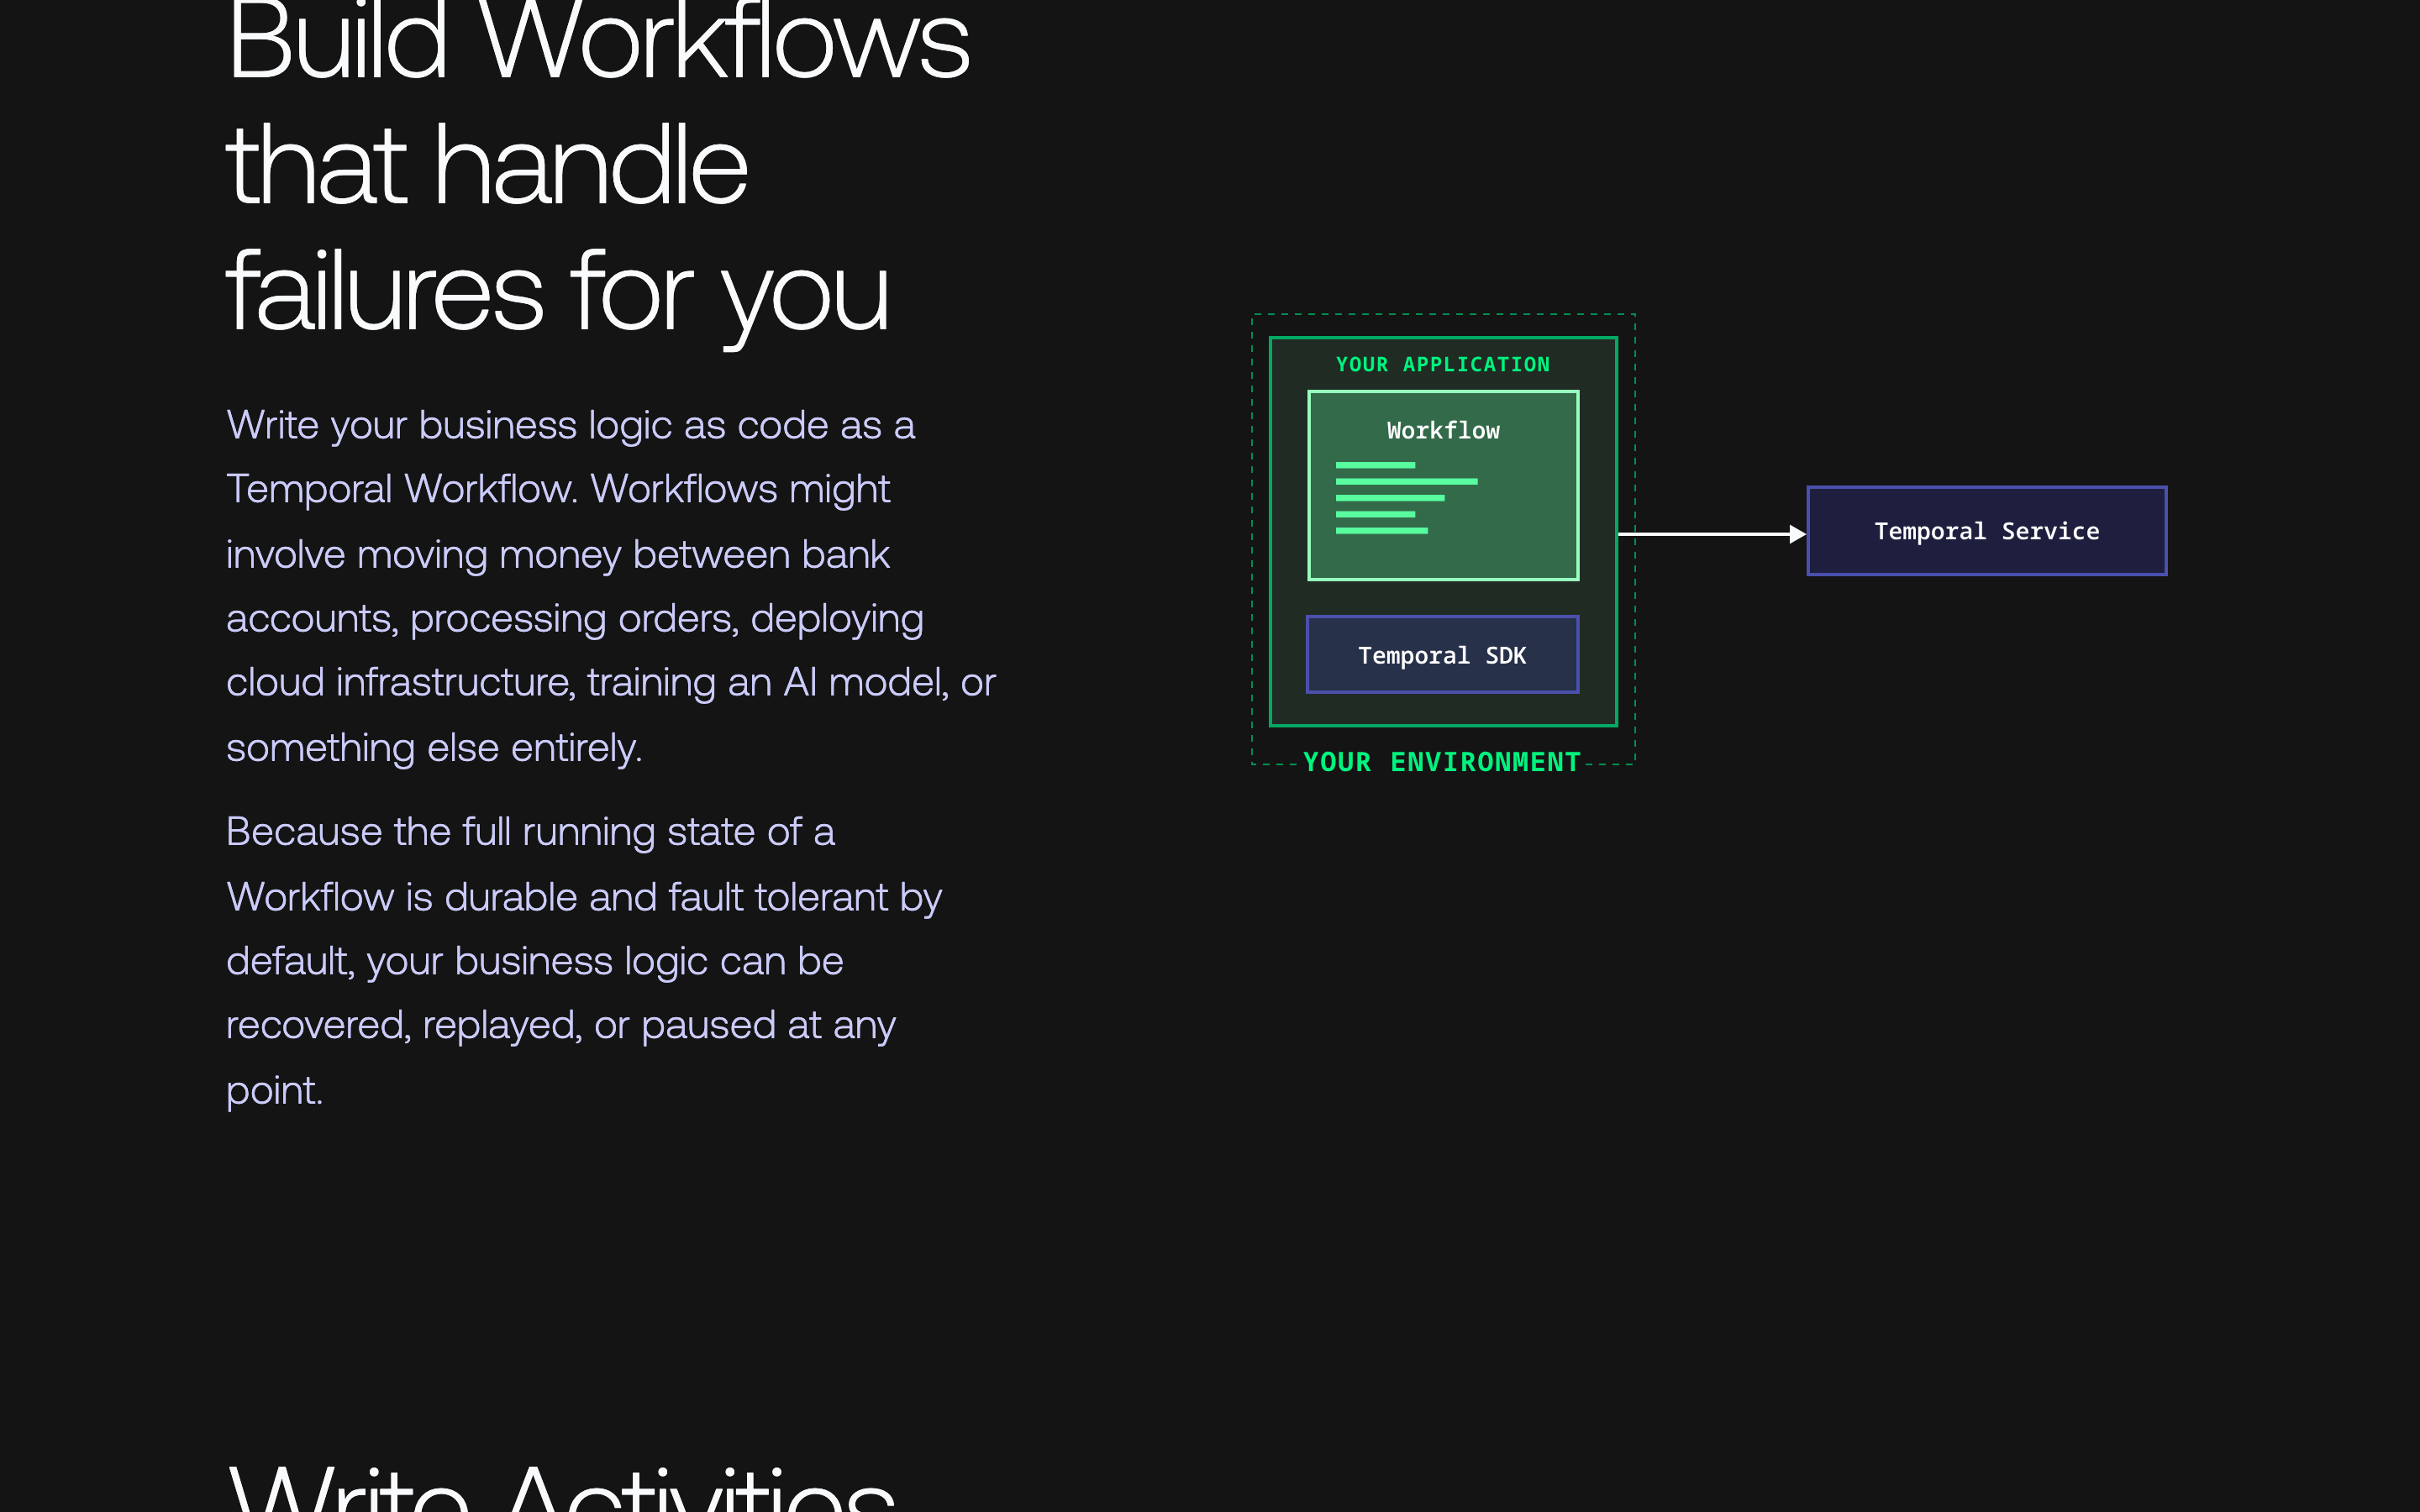This screenshot has width=2420, height=1512.
Task: Click the Temporal Service box in the diagram
Action: click(x=1986, y=531)
